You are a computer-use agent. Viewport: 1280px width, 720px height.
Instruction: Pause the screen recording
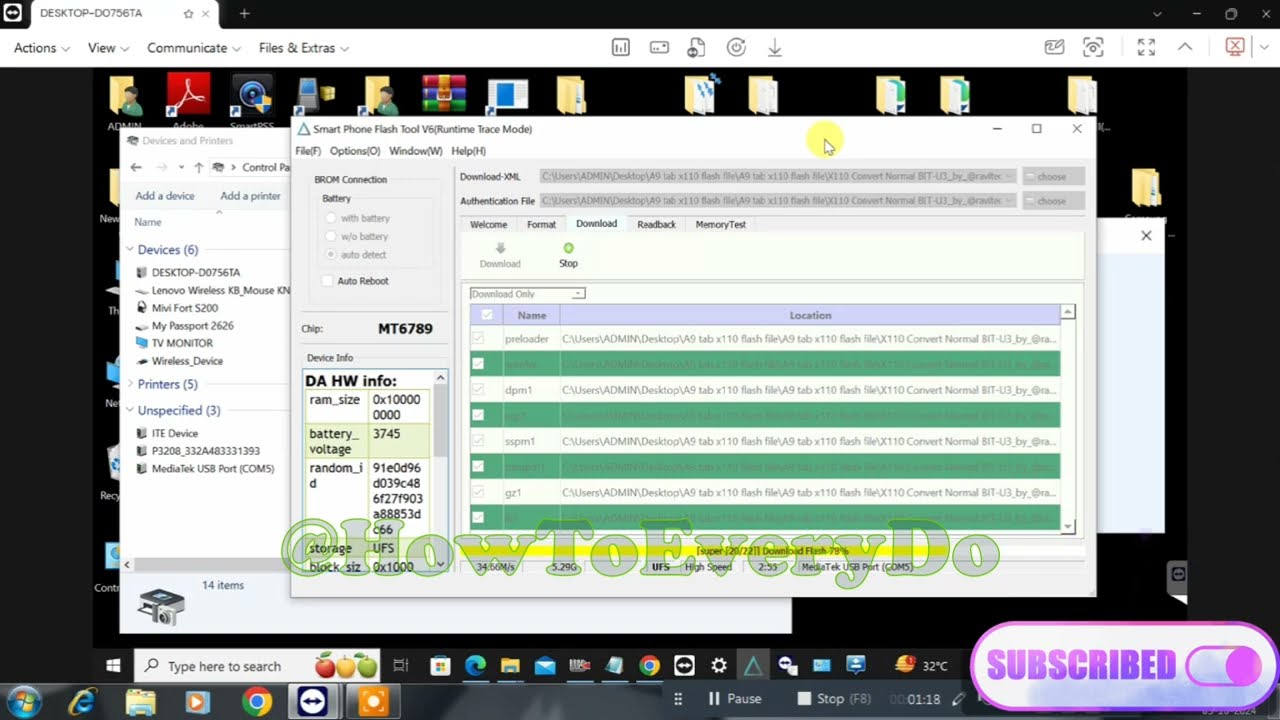pyautogui.click(x=735, y=699)
